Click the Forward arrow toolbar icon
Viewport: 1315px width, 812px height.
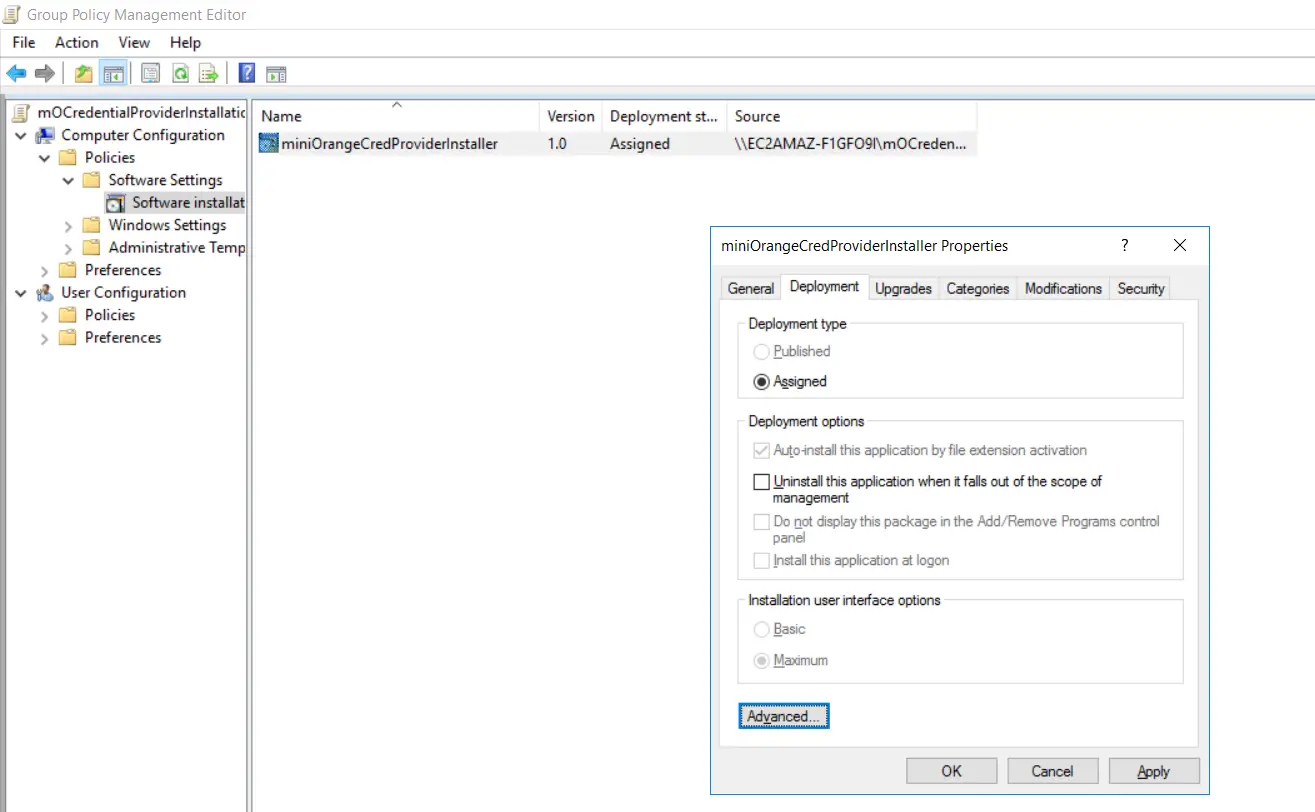click(x=44, y=73)
